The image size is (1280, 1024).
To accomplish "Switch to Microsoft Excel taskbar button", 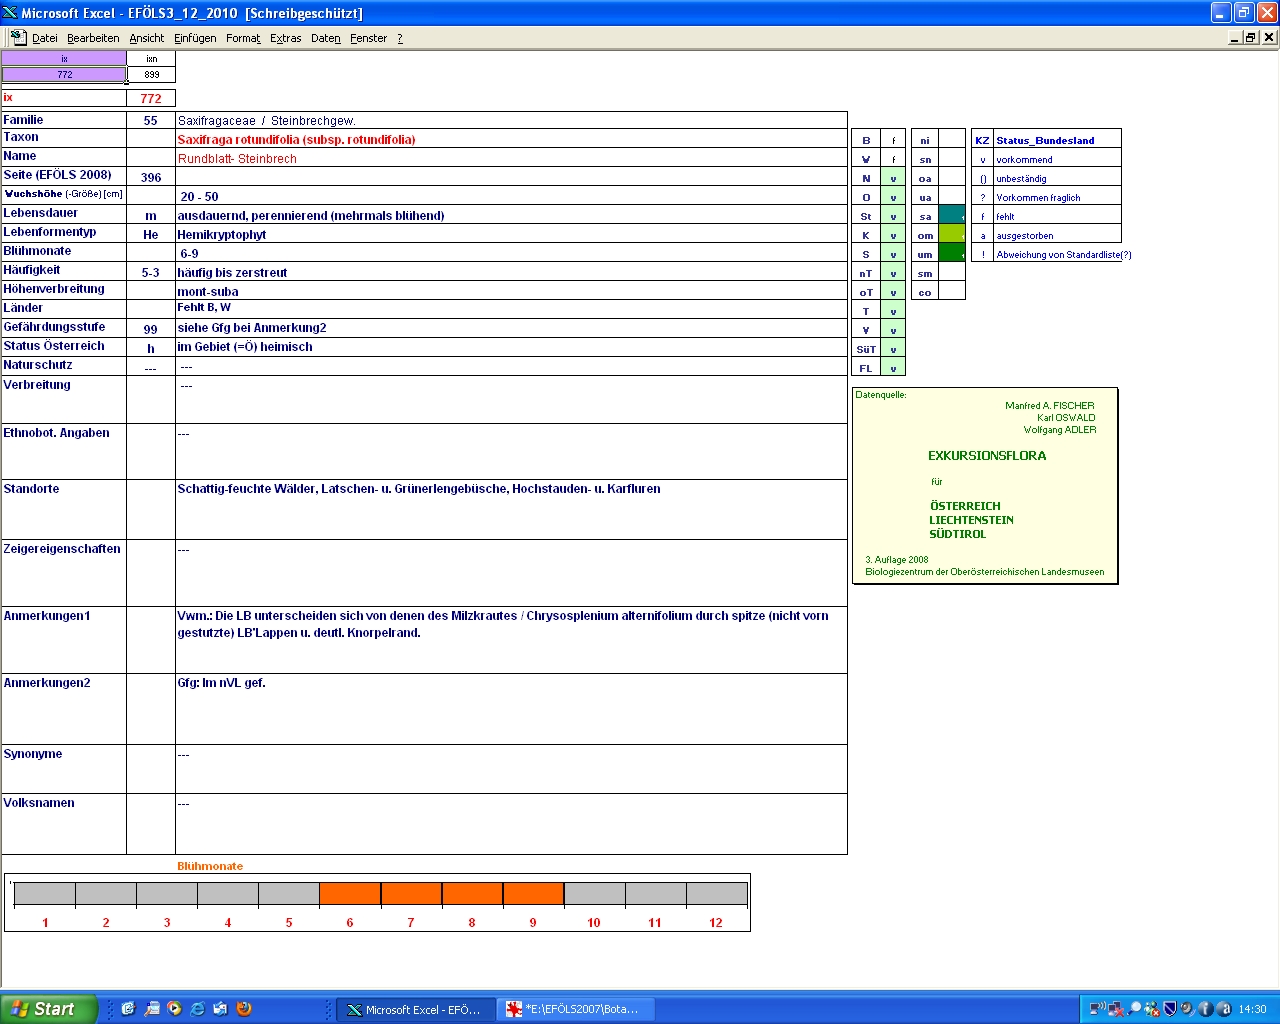I will pos(414,1009).
